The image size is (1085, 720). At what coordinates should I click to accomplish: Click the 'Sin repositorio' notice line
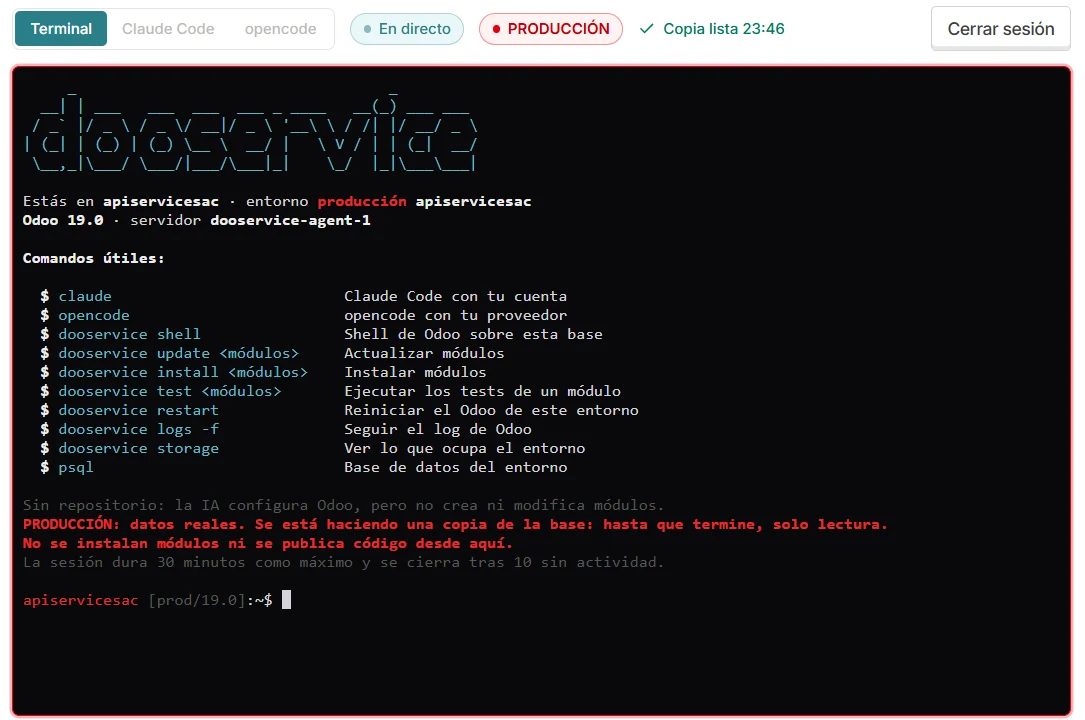point(343,505)
